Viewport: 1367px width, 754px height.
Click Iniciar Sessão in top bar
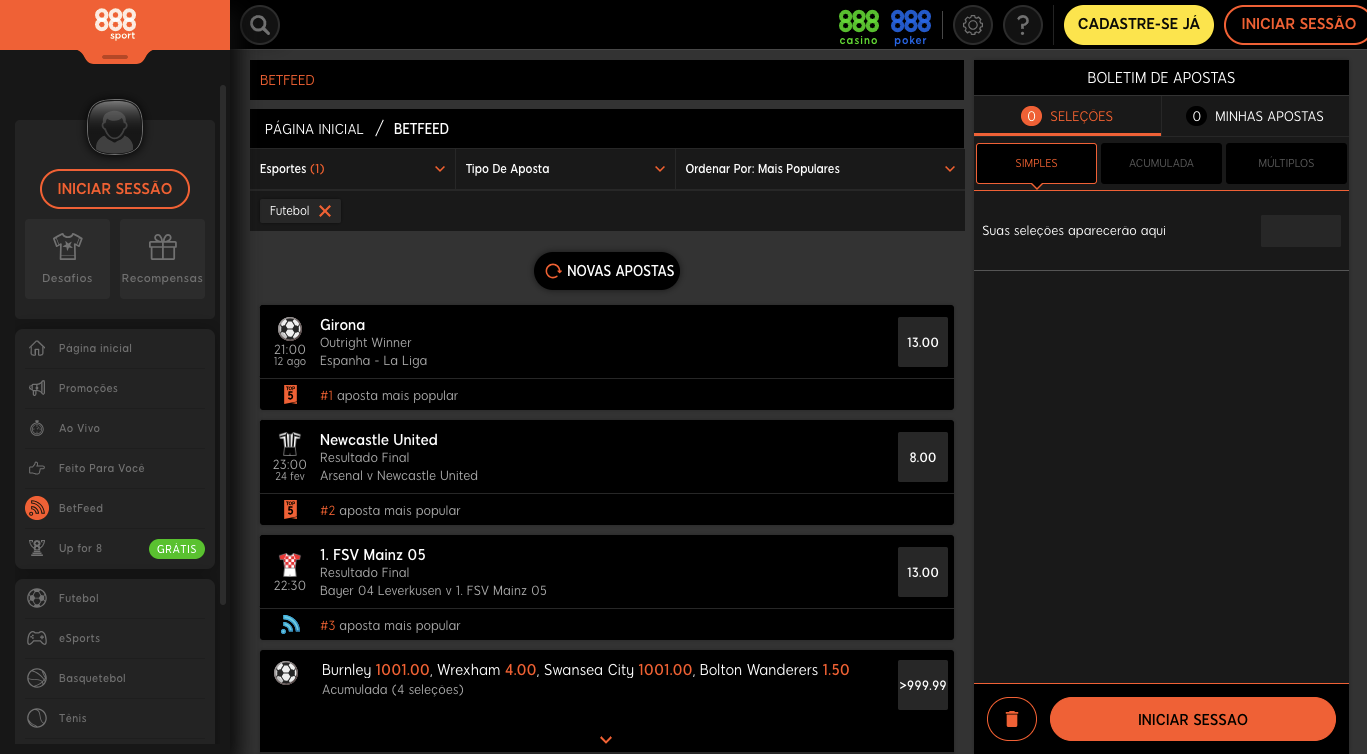point(1296,25)
